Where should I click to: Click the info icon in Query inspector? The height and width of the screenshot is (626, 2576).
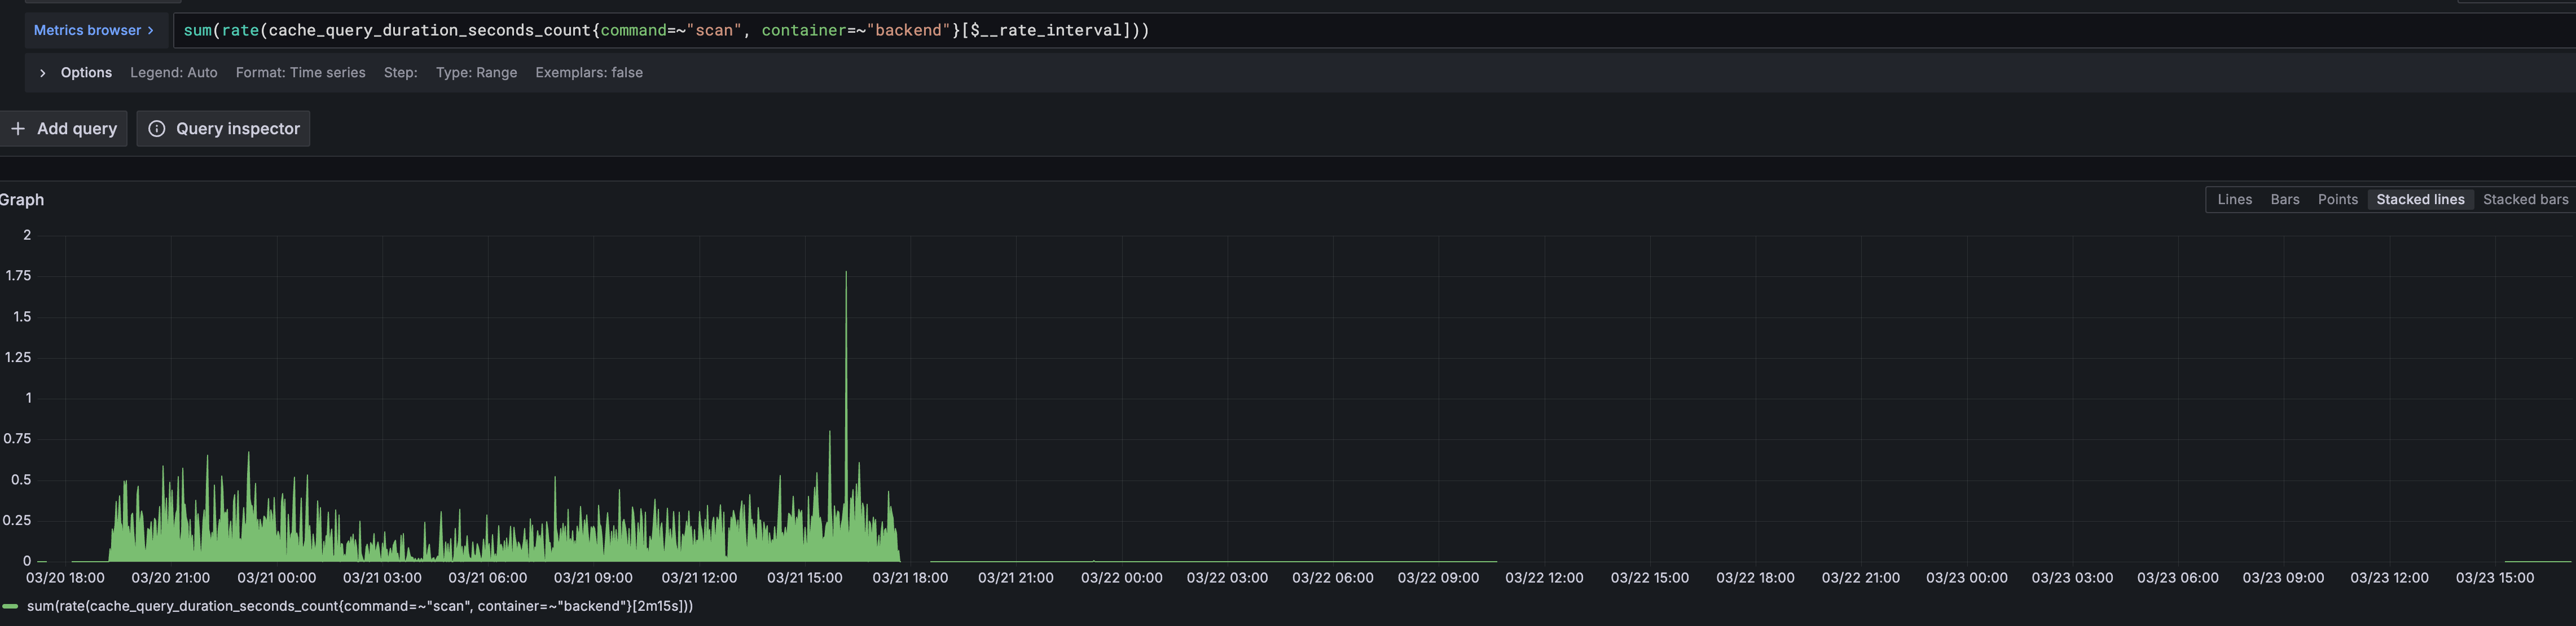(x=157, y=129)
